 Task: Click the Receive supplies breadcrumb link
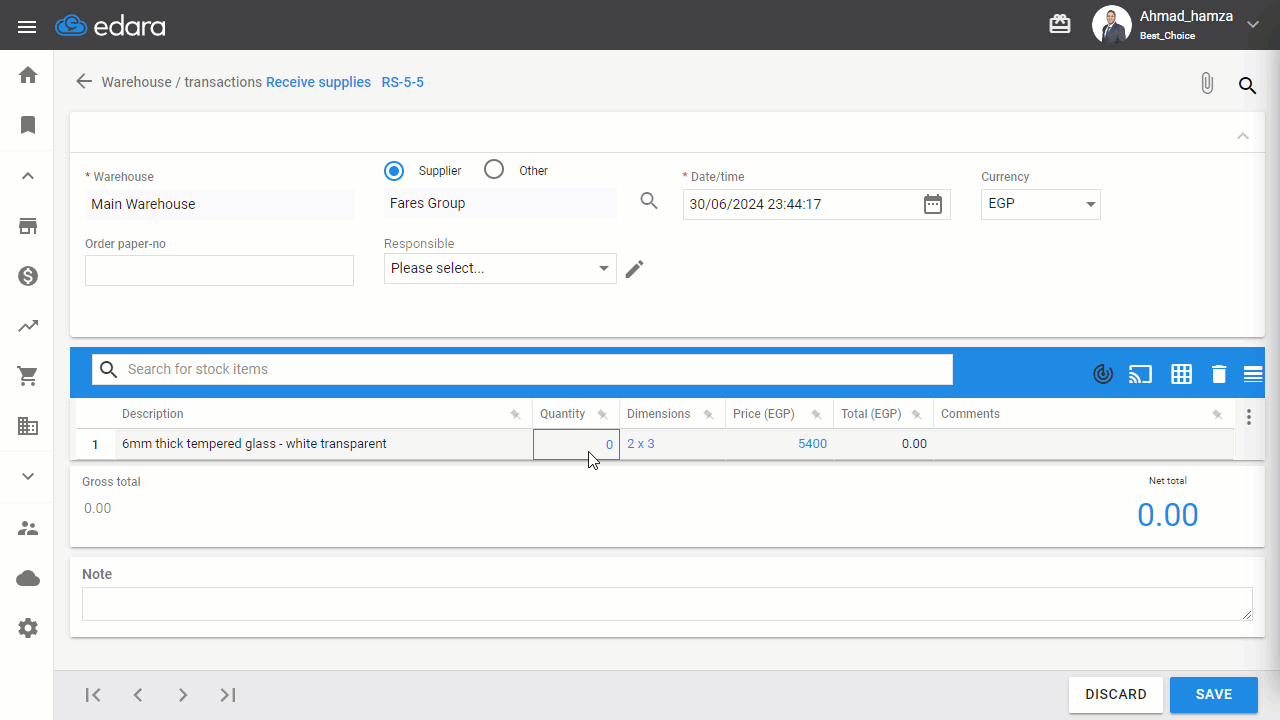pyautogui.click(x=318, y=82)
